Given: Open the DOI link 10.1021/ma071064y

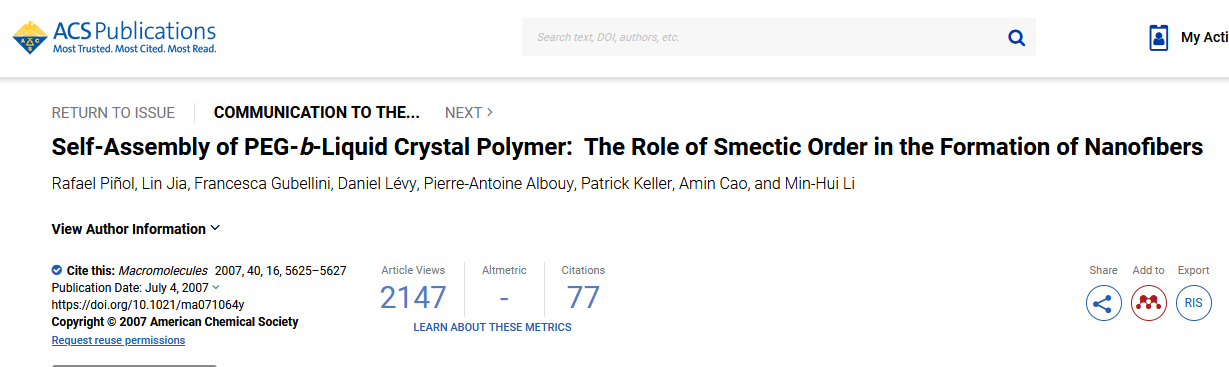Looking at the screenshot, I should pos(148,304).
